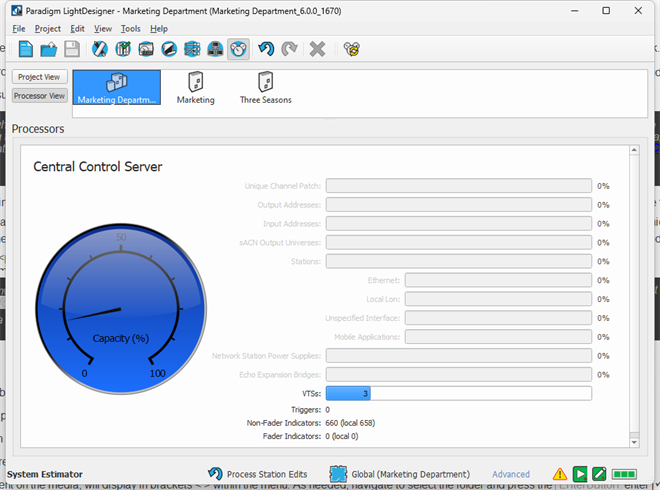Click the Triggers value 0
Image resolution: width=660 pixels, height=490 pixels.
tap(327, 410)
